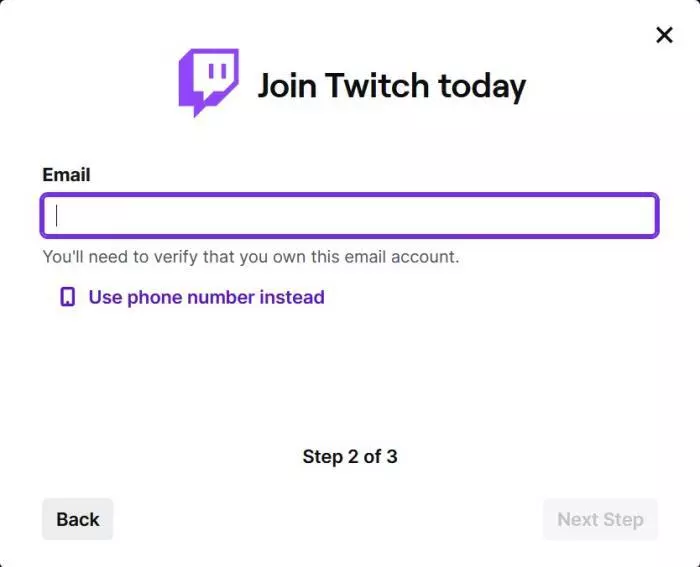Switch to phone number signup

point(206,297)
